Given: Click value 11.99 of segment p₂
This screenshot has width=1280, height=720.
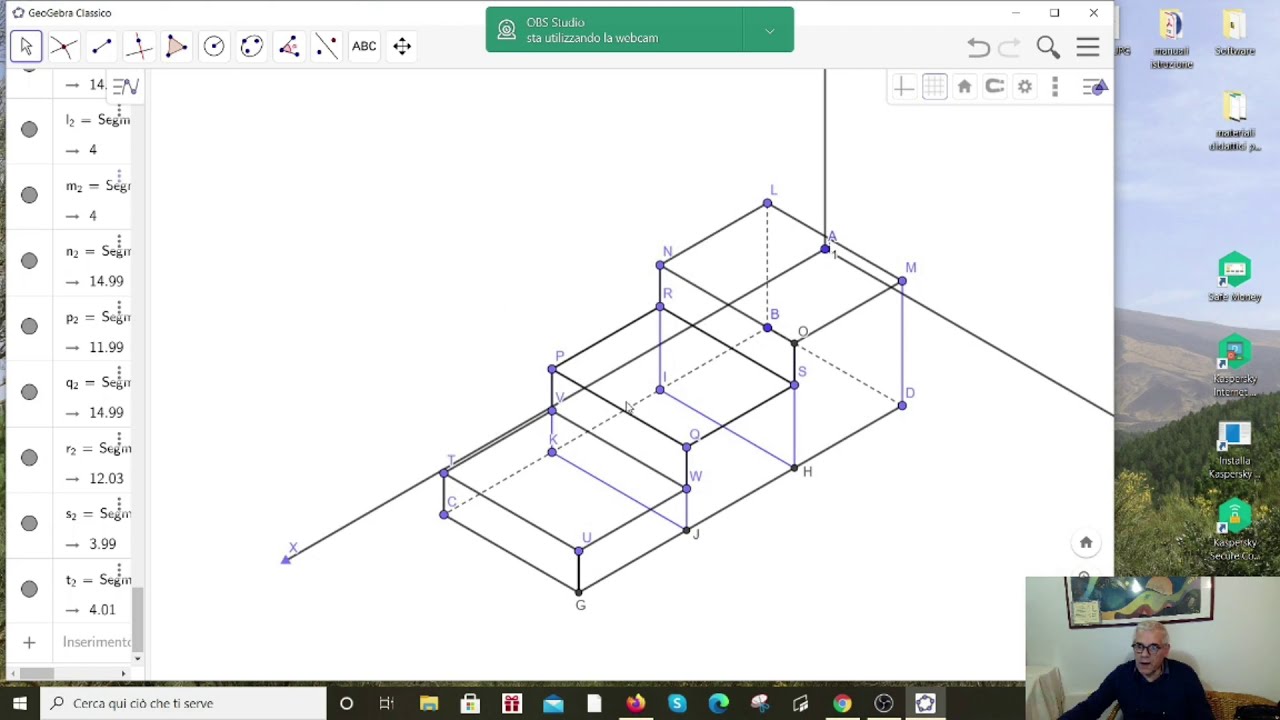Looking at the screenshot, I should point(106,347).
